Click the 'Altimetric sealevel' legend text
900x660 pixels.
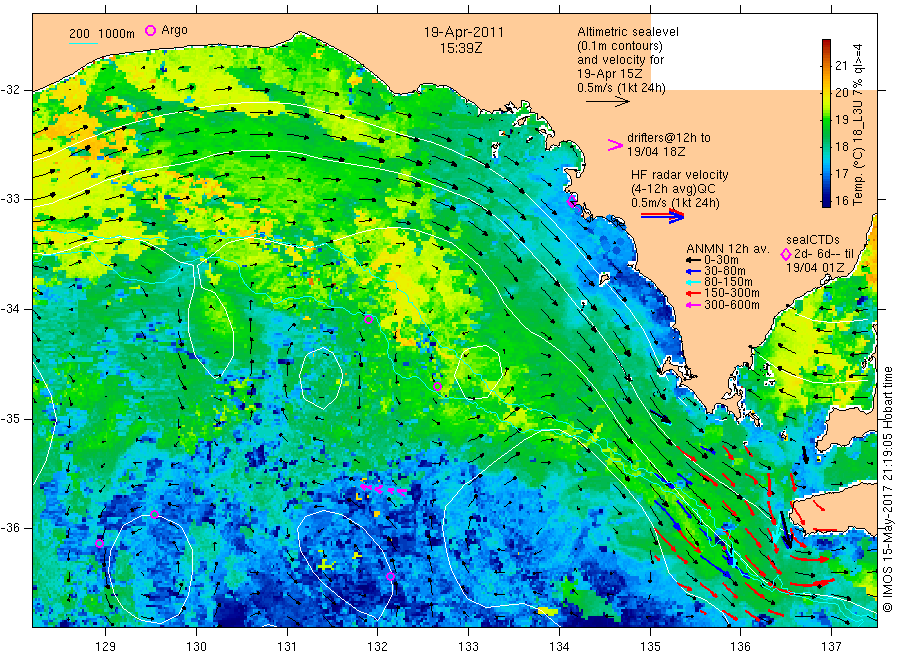[628, 32]
